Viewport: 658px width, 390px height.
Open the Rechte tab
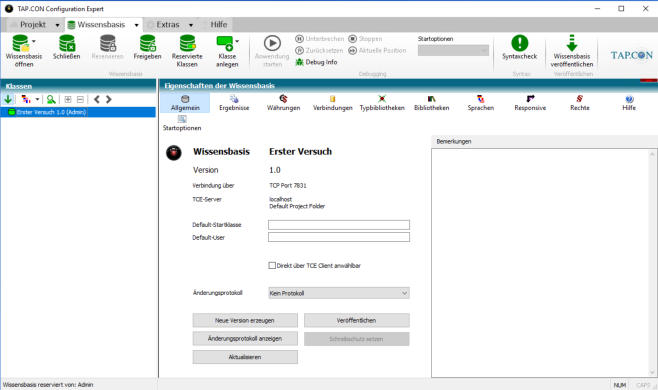[x=580, y=103]
